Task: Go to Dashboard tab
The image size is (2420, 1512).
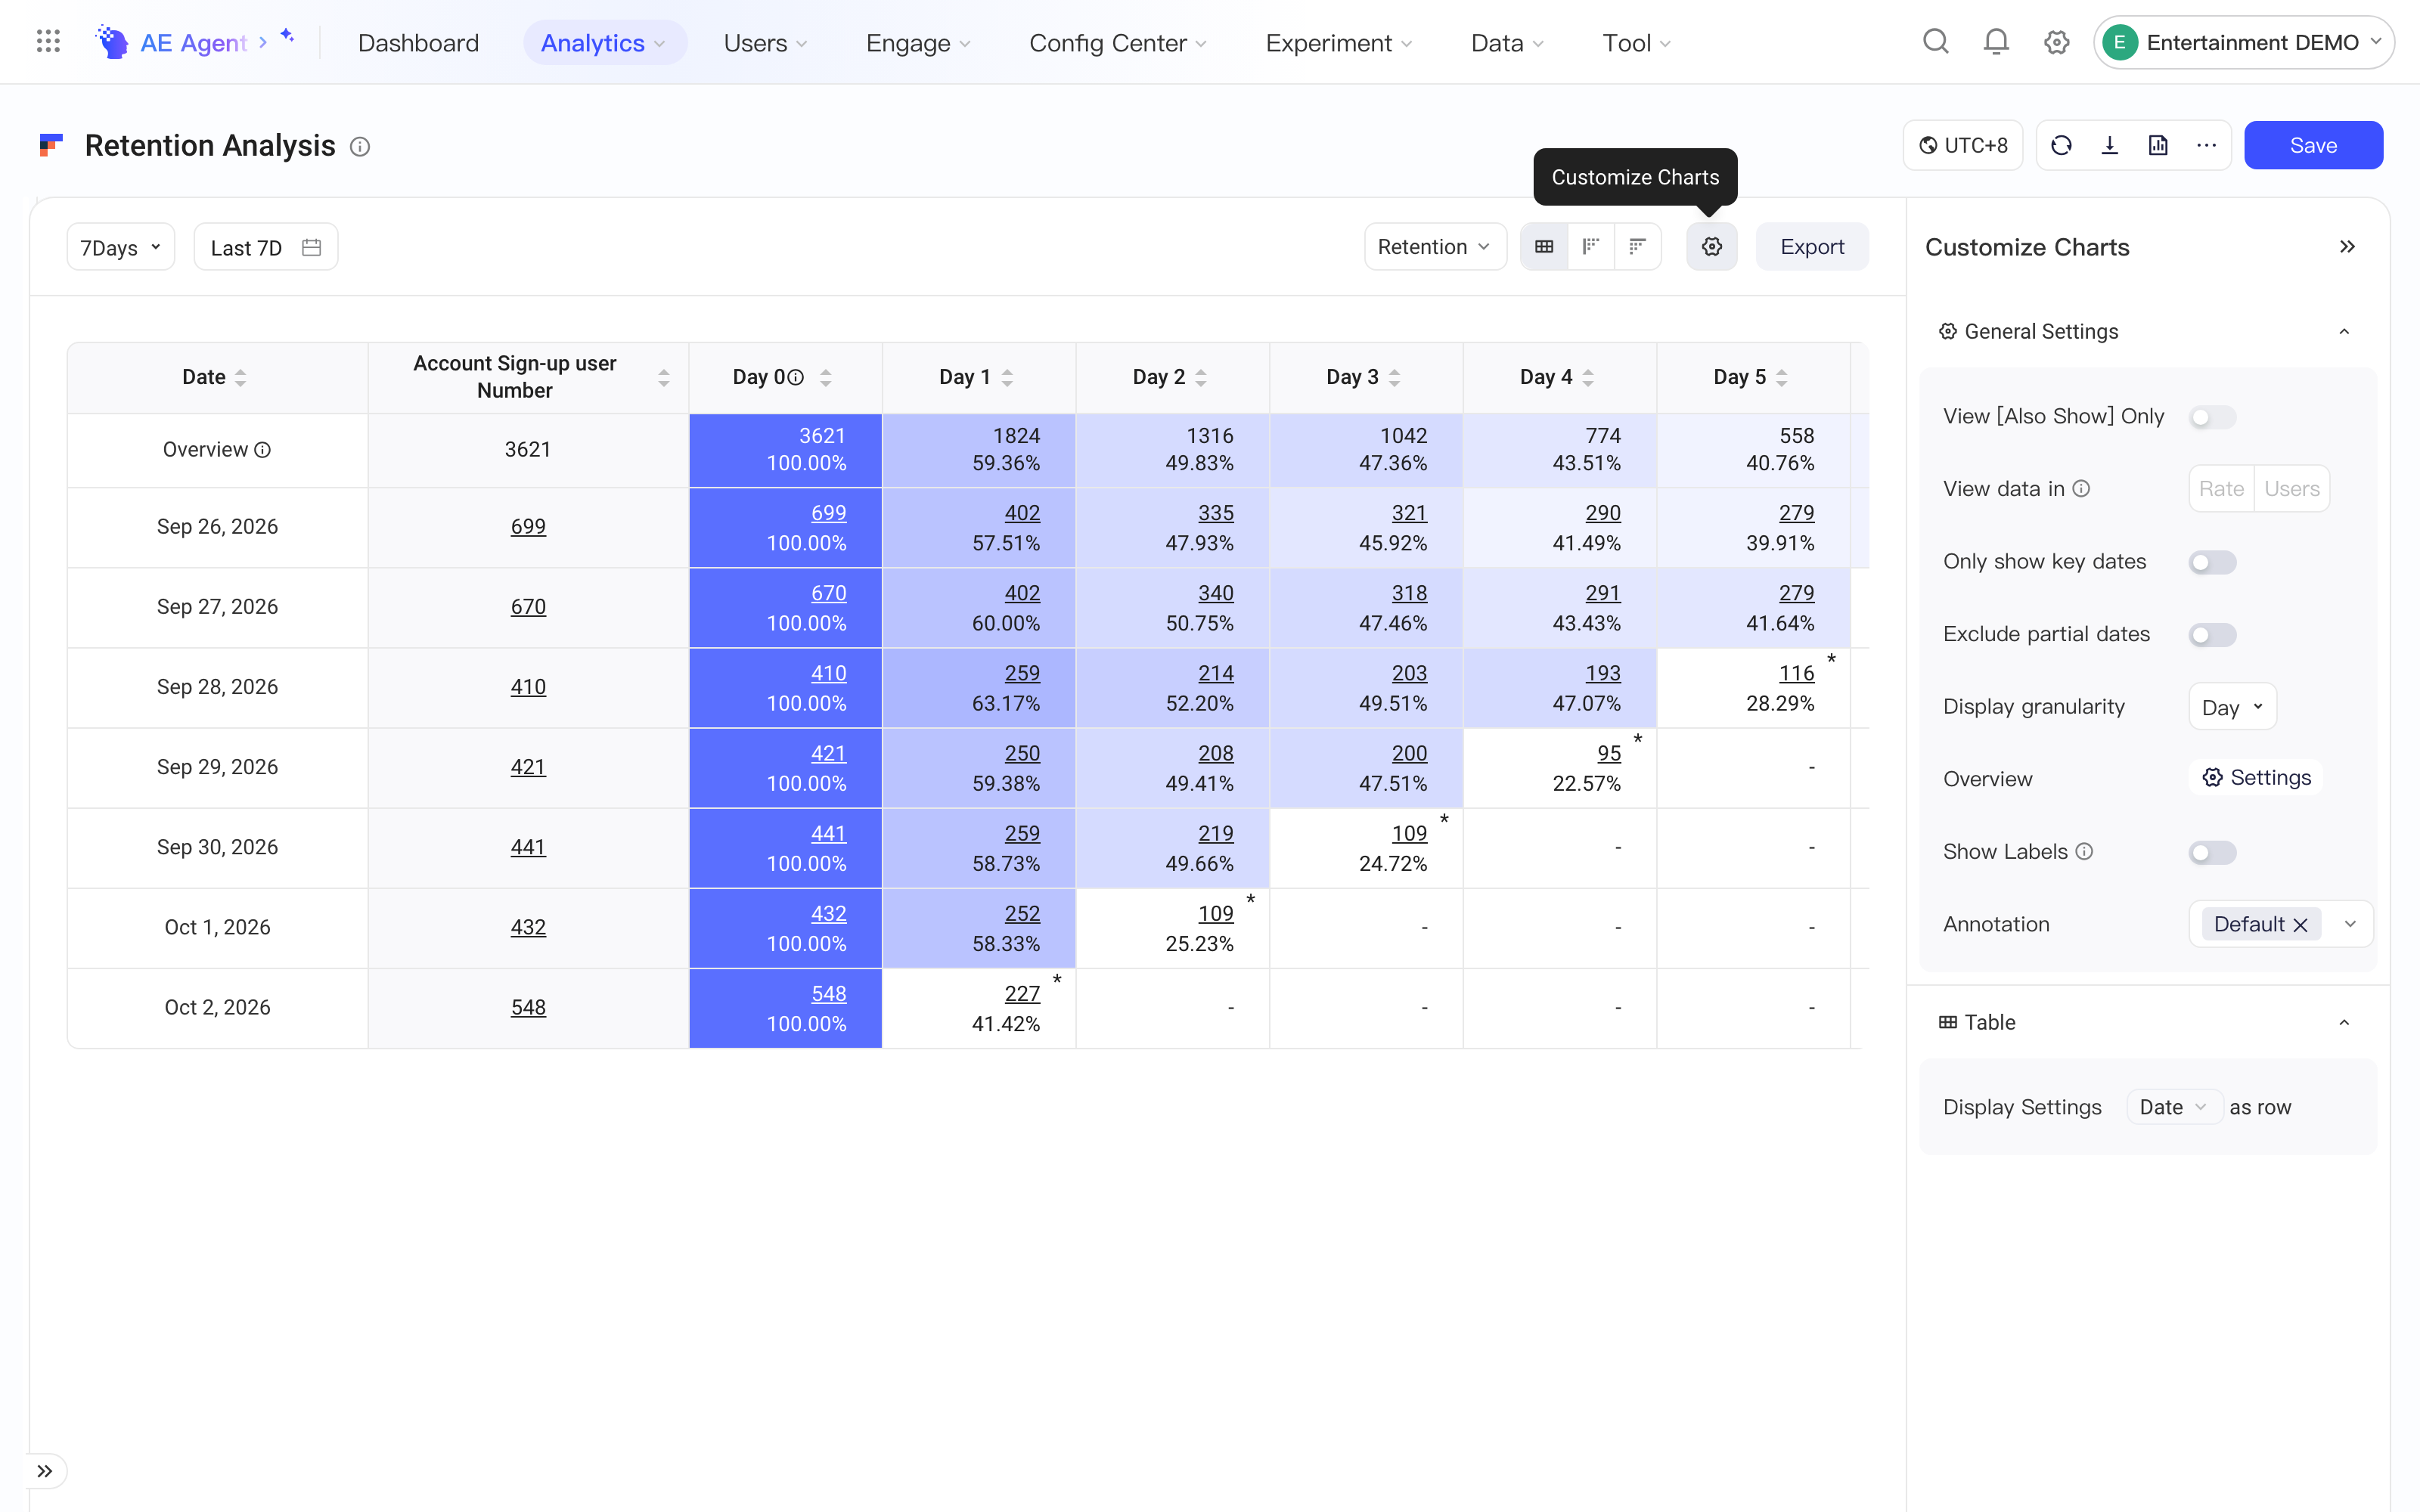Action: point(418,43)
